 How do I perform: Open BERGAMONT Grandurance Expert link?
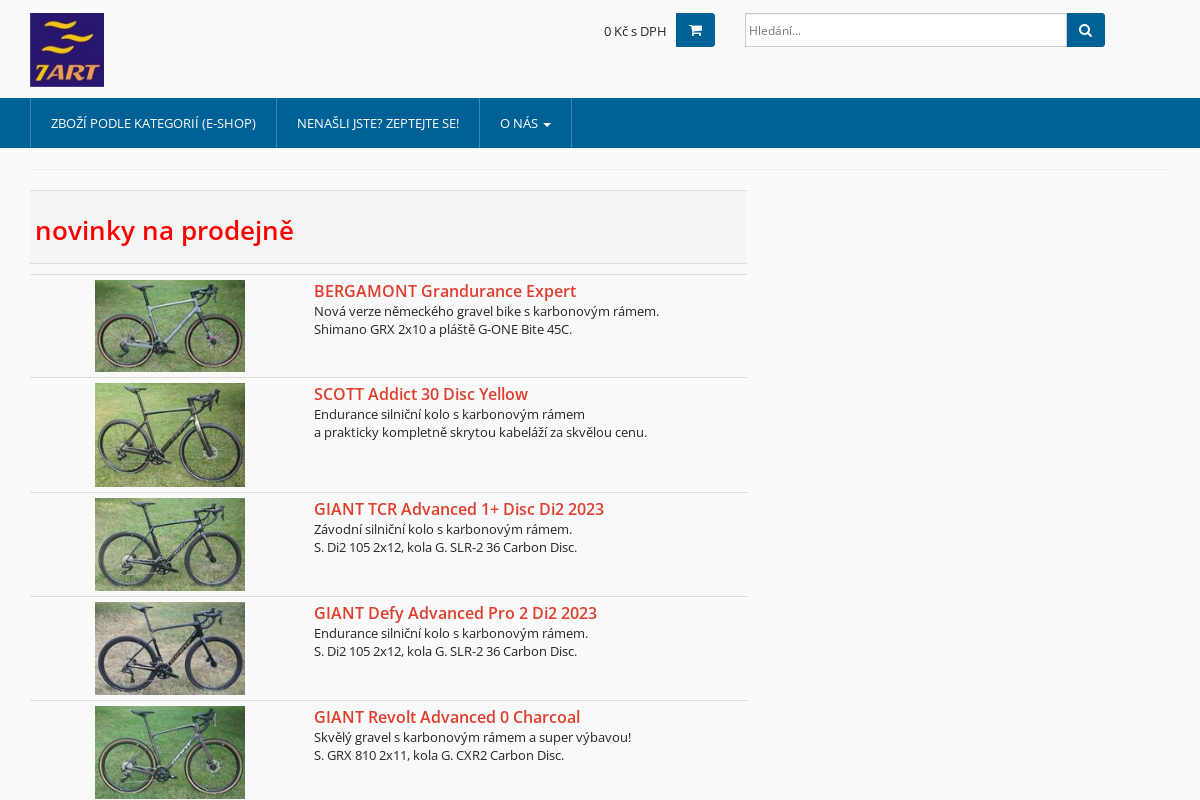445,291
